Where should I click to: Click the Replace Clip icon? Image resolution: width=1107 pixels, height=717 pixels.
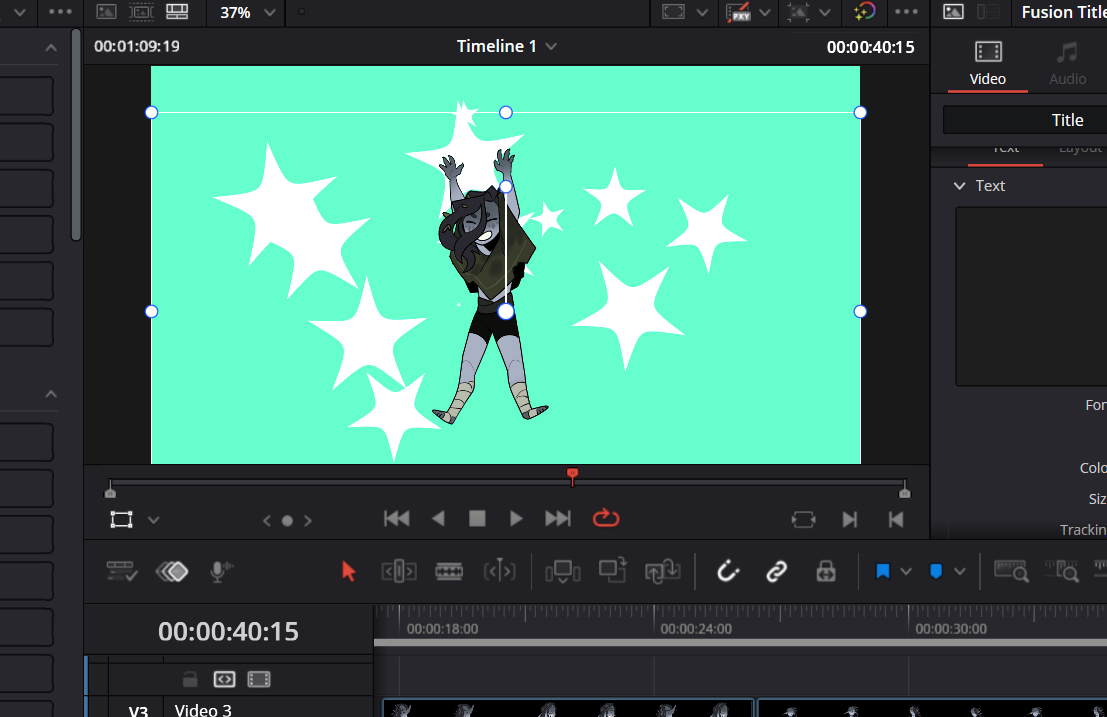pos(661,570)
